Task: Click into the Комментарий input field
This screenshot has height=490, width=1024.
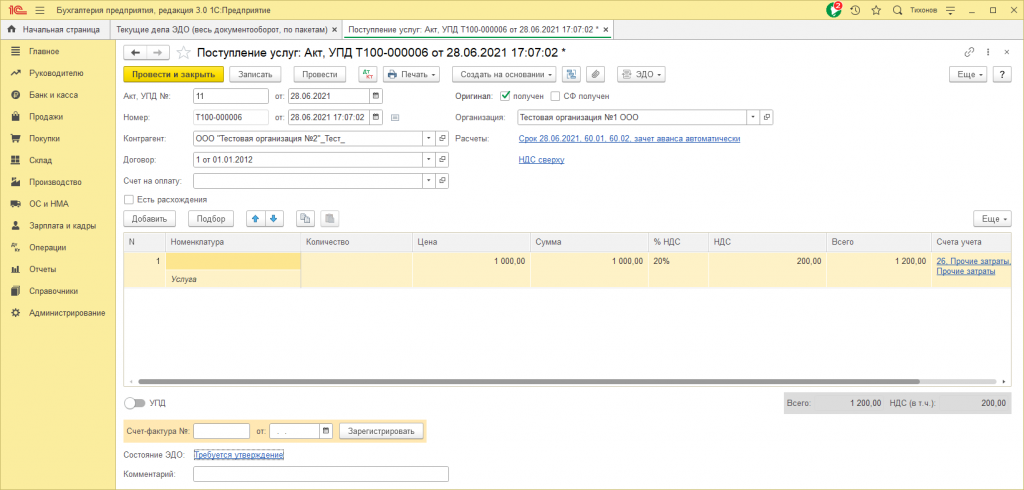Action: coord(321,474)
